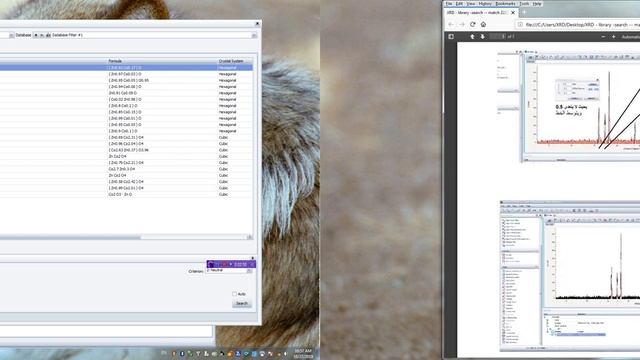This screenshot has height=360, width=640.
Task: Select the highlighted first Hexagonal result row
Action: click(x=126, y=67)
